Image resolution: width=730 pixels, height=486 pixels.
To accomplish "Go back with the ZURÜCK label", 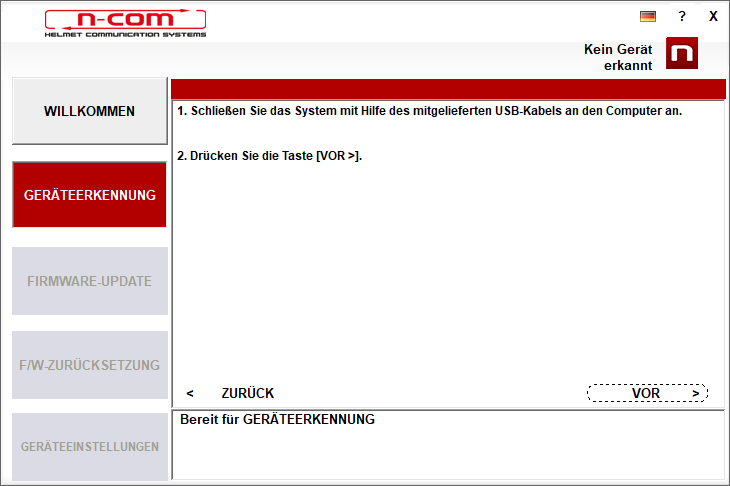I will coord(248,393).
